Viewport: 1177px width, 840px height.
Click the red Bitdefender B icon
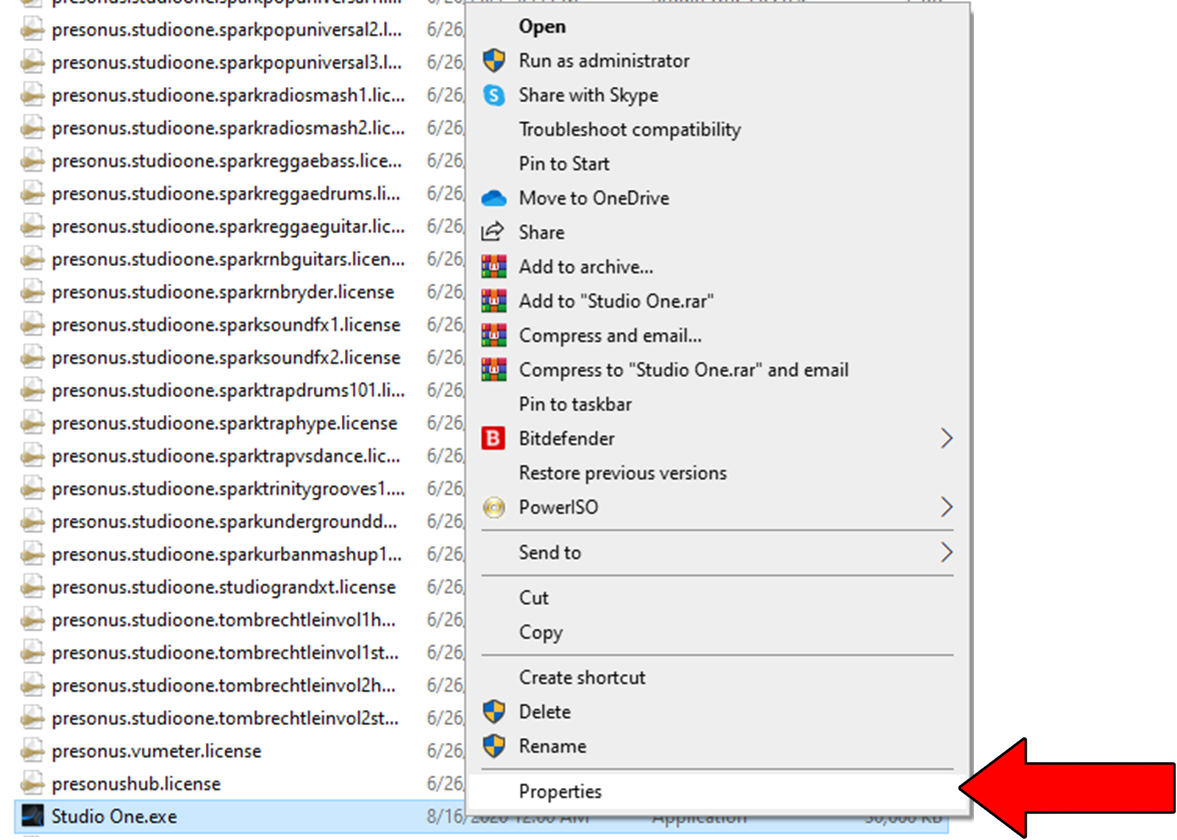[x=493, y=438]
